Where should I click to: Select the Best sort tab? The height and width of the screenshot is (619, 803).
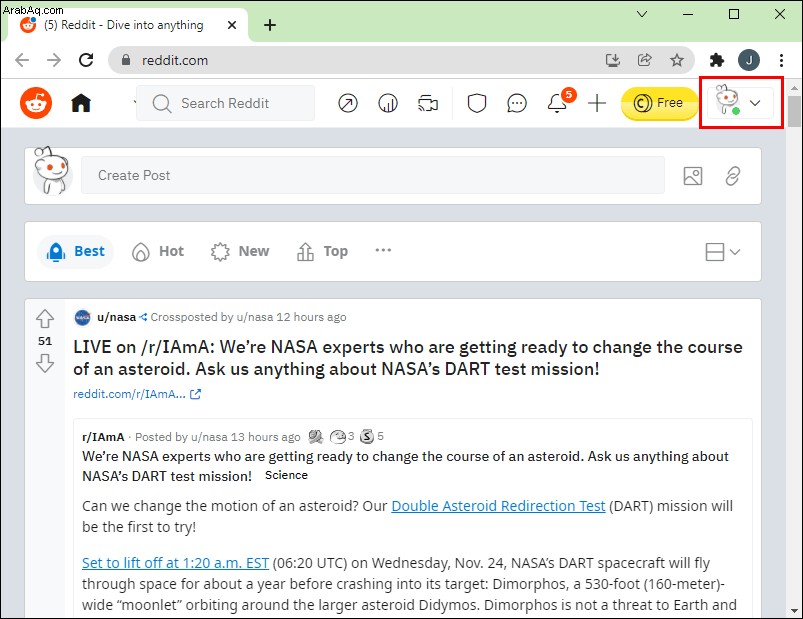point(76,251)
